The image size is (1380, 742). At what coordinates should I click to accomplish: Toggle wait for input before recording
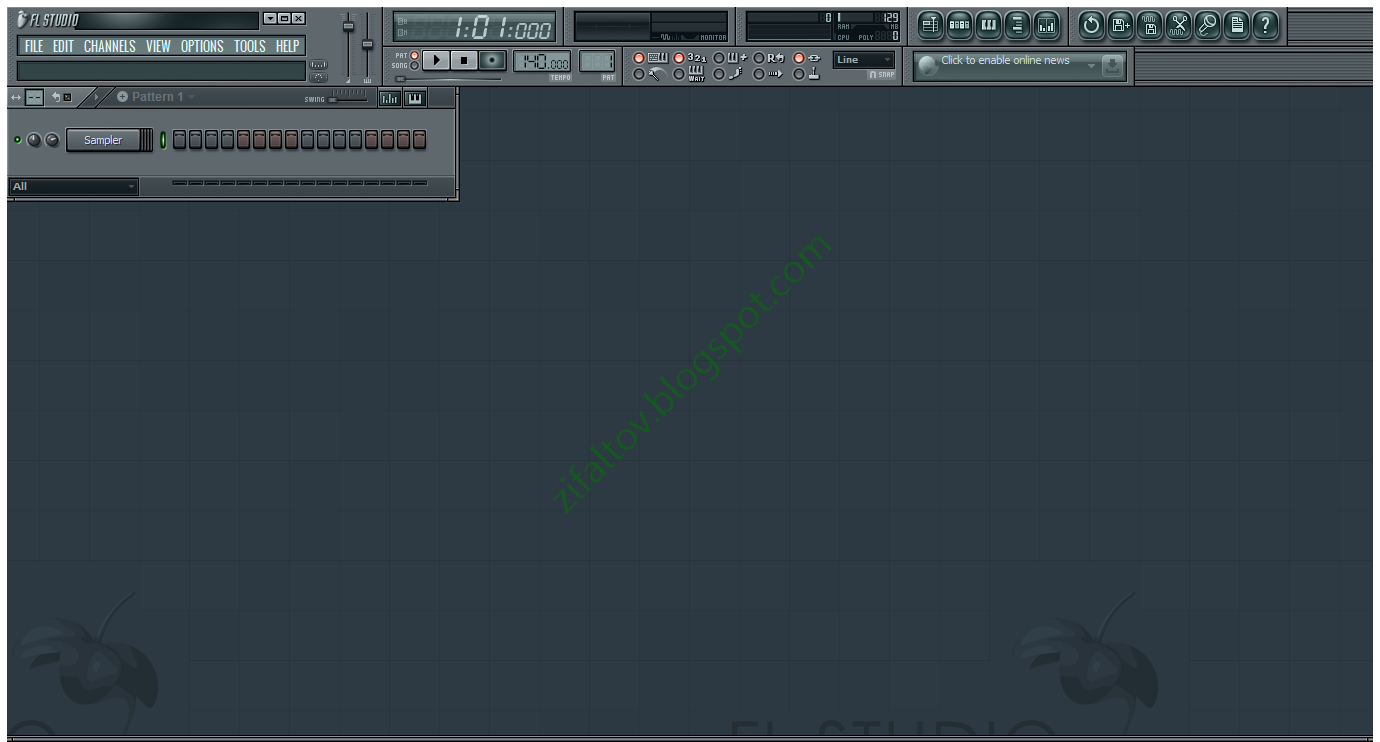click(x=679, y=74)
